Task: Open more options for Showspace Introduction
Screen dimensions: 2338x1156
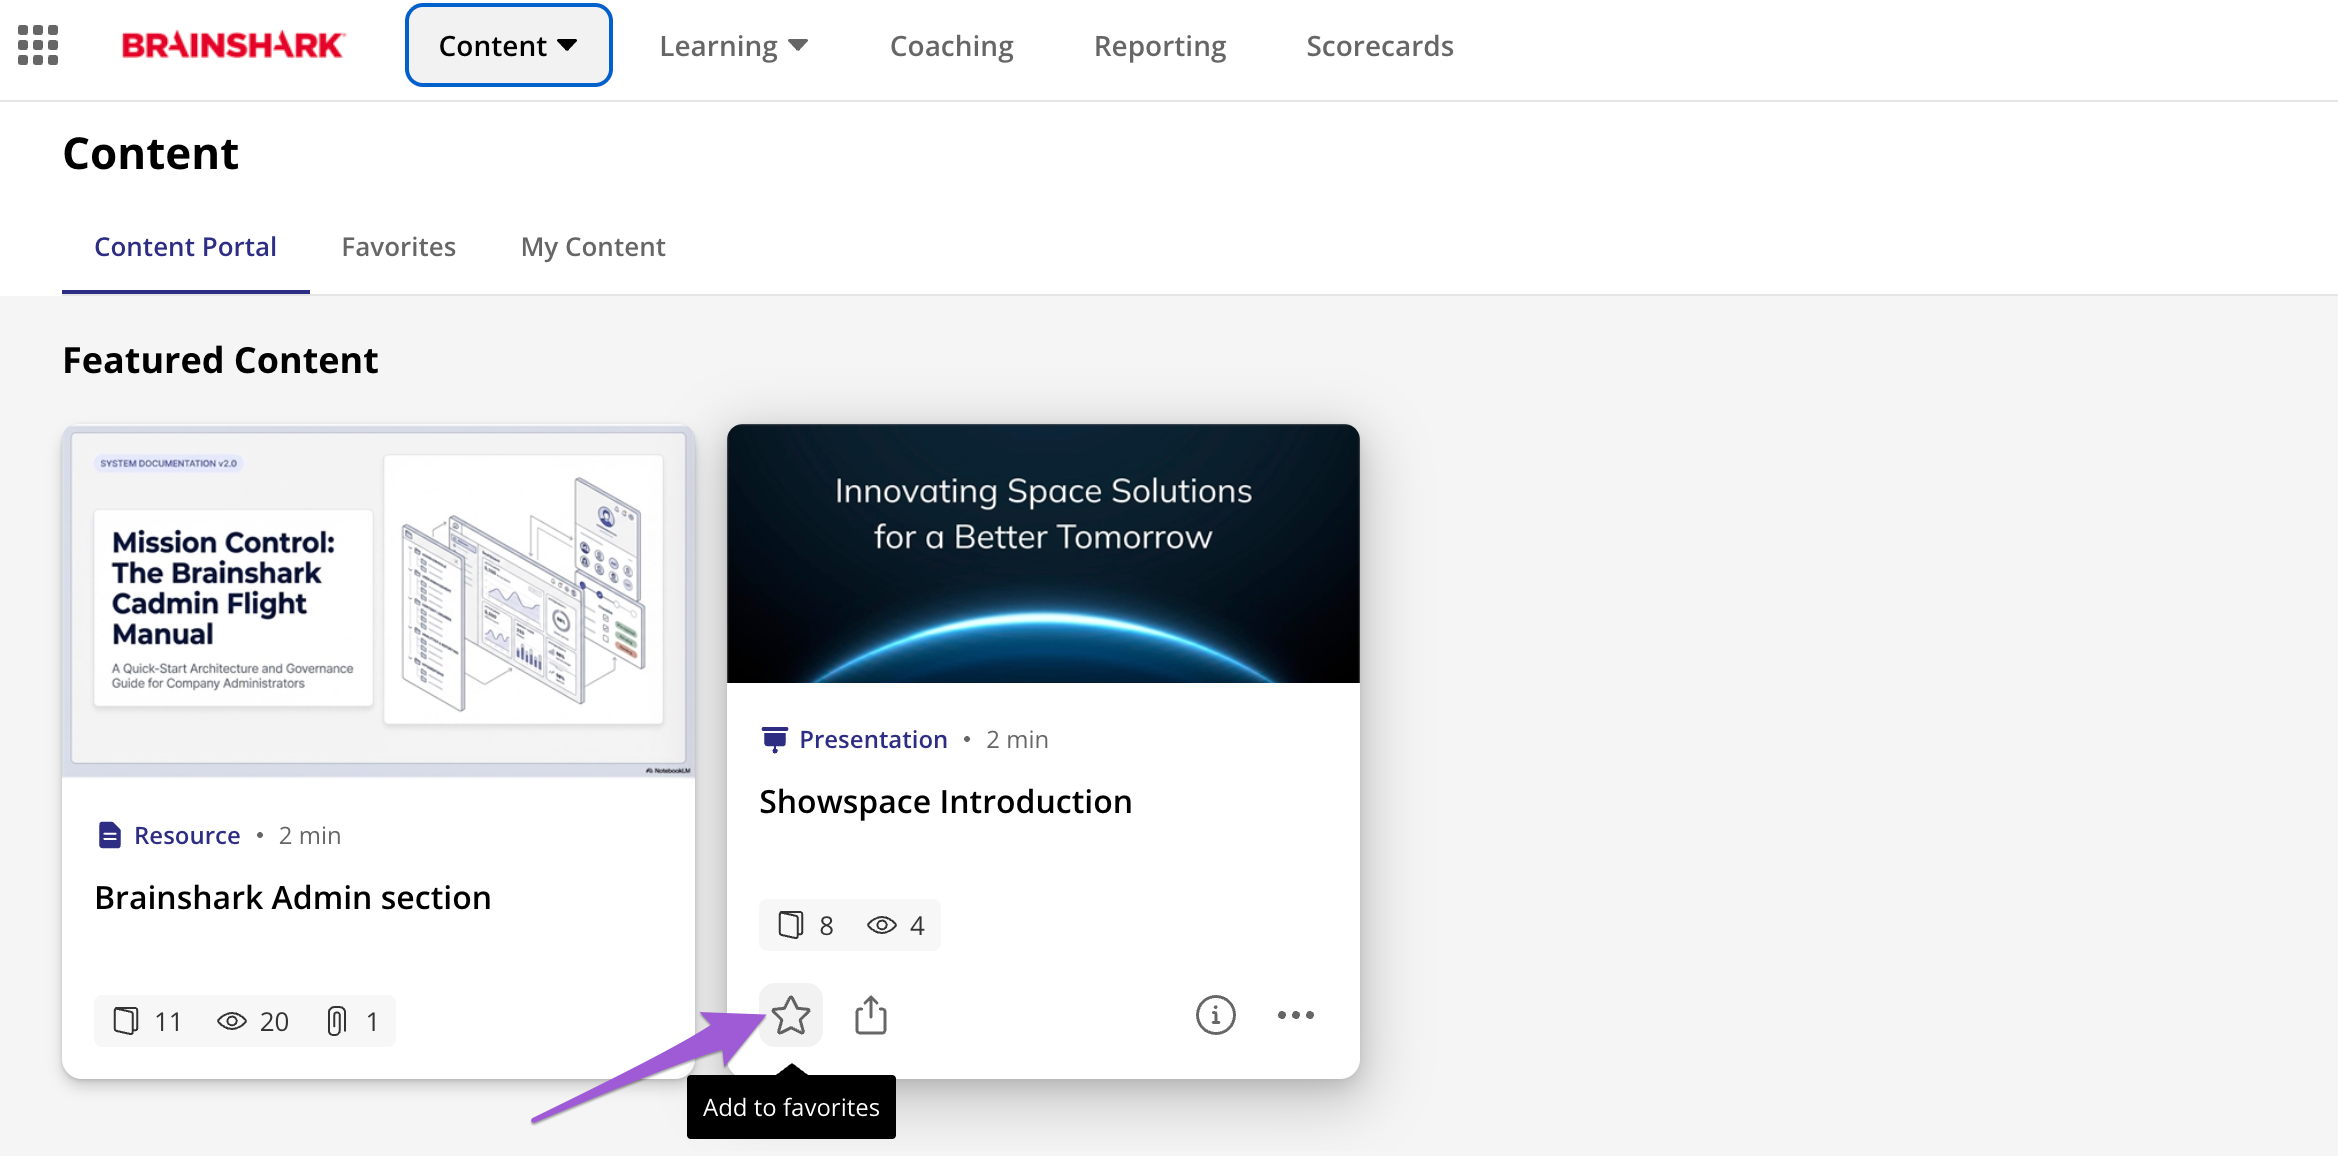Action: pyautogui.click(x=1296, y=1015)
